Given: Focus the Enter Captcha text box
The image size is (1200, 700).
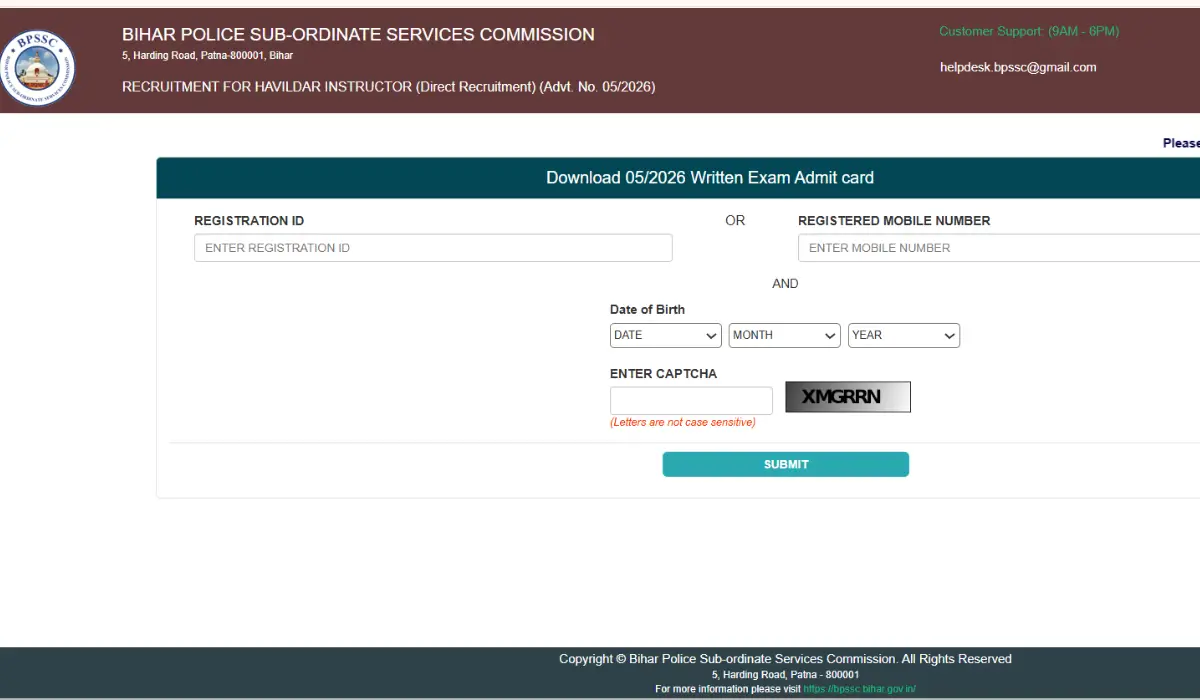Looking at the screenshot, I should (691, 401).
